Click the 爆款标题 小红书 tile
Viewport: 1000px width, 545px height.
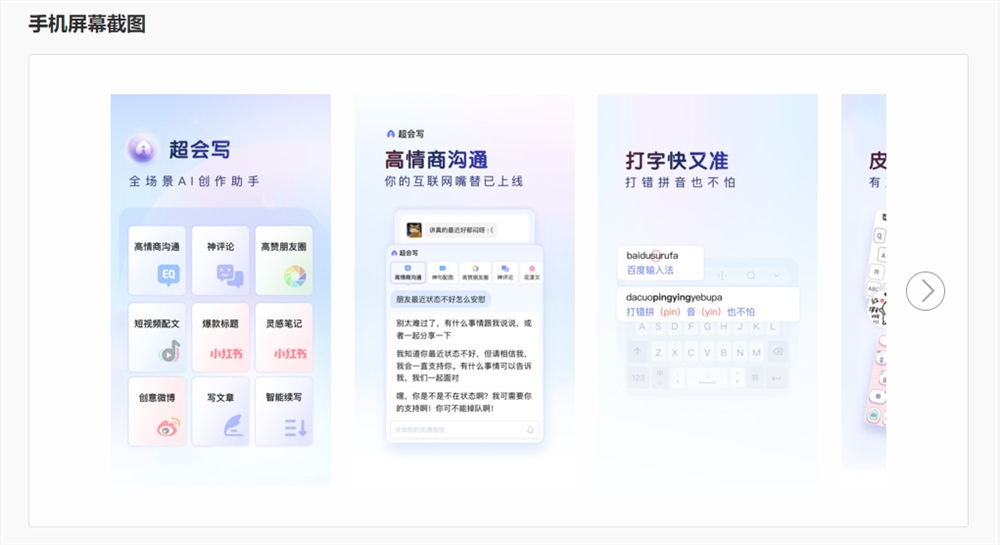pos(221,337)
